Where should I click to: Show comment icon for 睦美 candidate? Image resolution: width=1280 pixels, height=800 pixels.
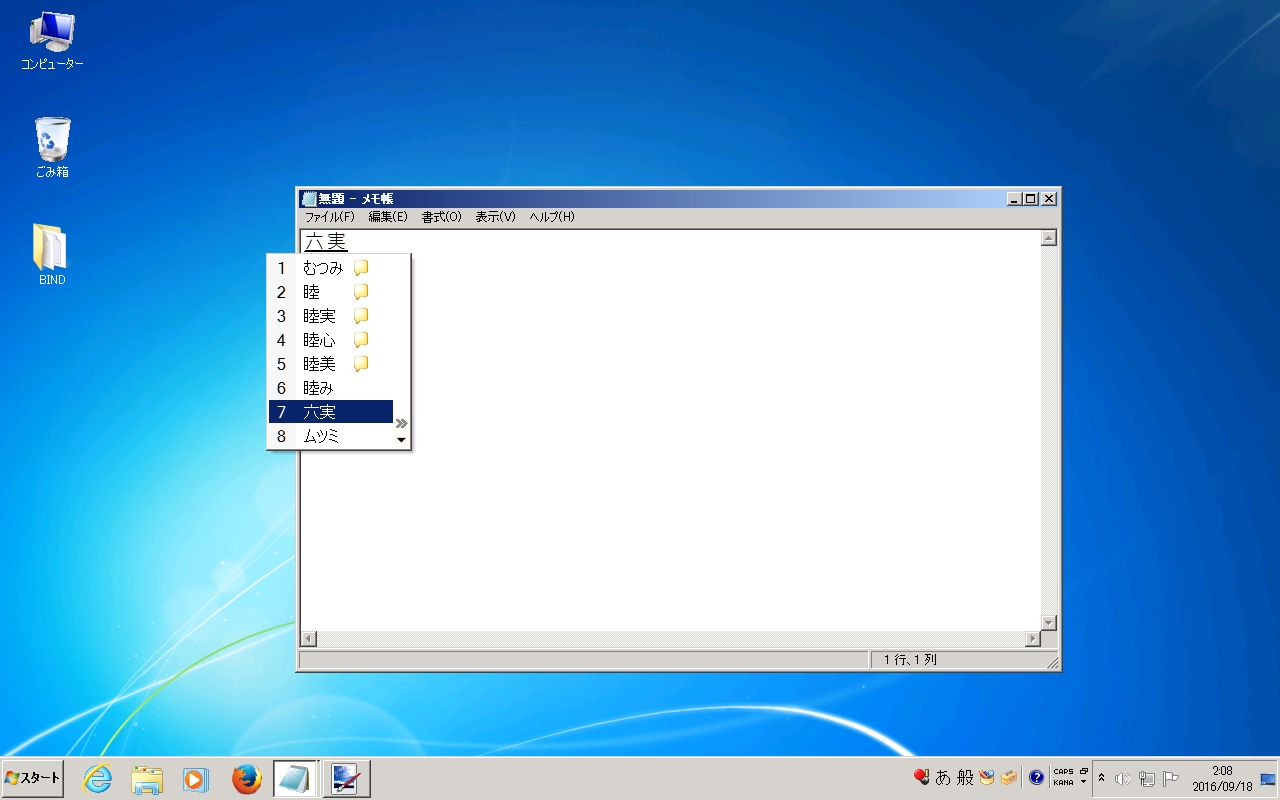[362, 364]
